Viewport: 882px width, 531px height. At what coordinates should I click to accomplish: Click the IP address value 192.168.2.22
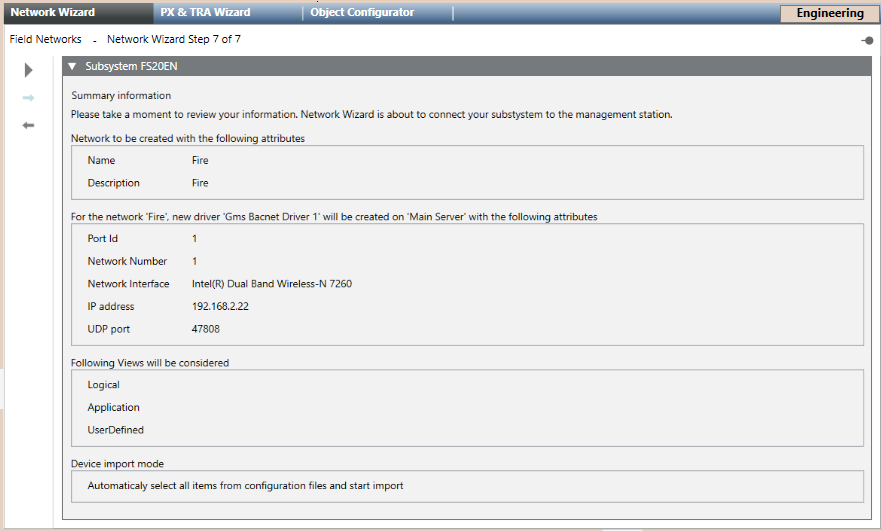click(x=220, y=307)
